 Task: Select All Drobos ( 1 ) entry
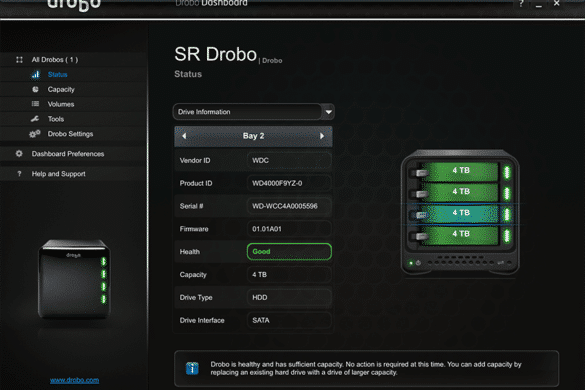pyautogui.click(x=55, y=60)
